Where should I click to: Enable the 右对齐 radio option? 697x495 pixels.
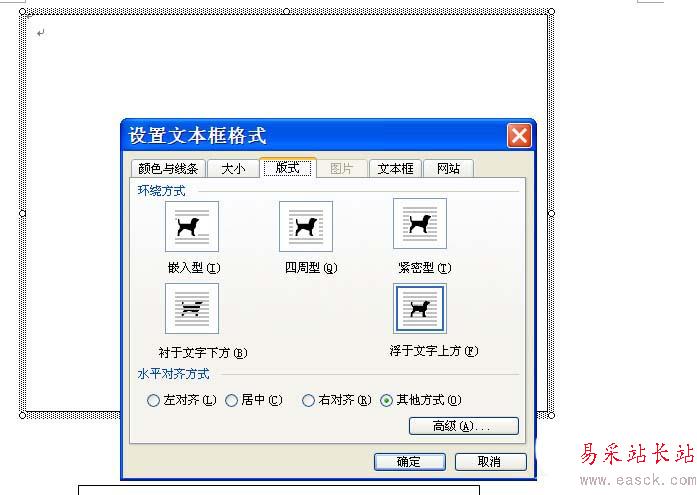[308, 401]
